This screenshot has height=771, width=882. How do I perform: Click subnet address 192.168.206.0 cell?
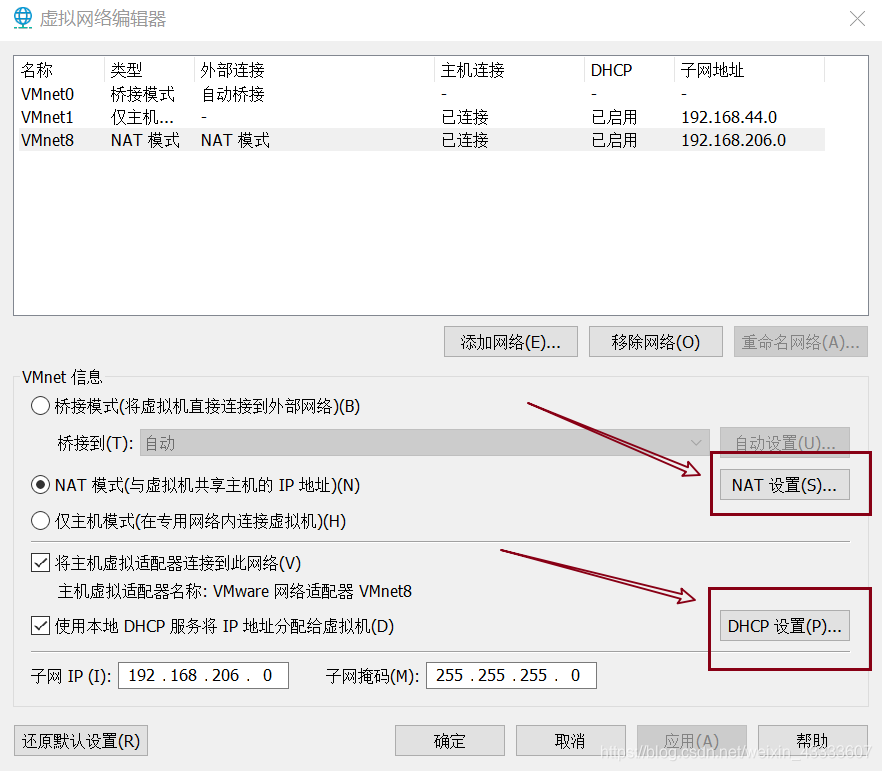point(734,140)
